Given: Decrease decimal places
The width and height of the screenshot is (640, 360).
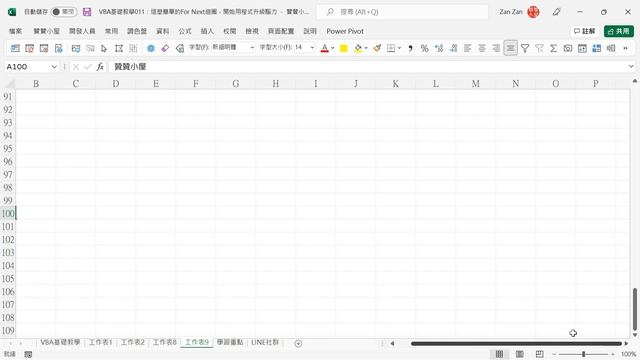Looking at the screenshot, I should point(453,48).
